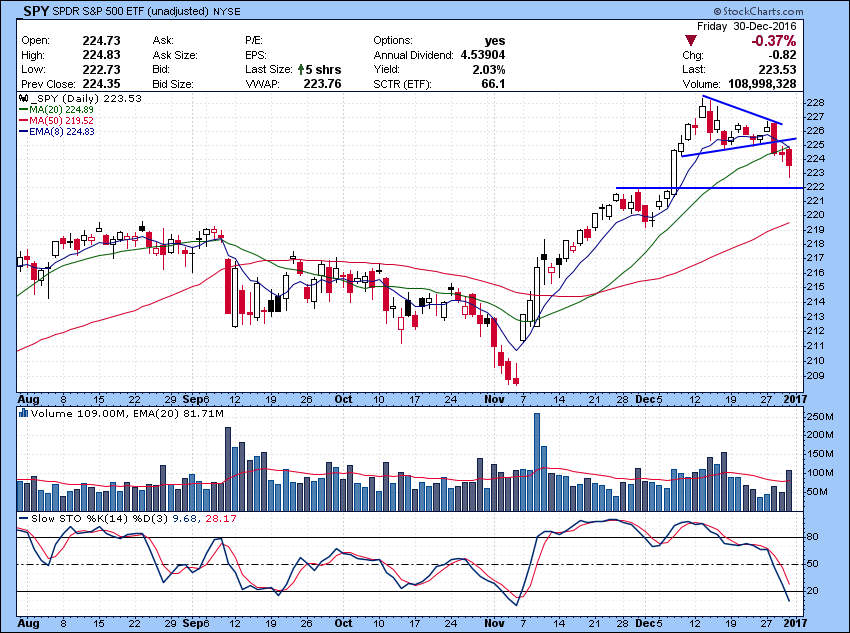Click the 'EPS:' label
This screenshot has height=633, width=850.
click(x=256, y=55)
